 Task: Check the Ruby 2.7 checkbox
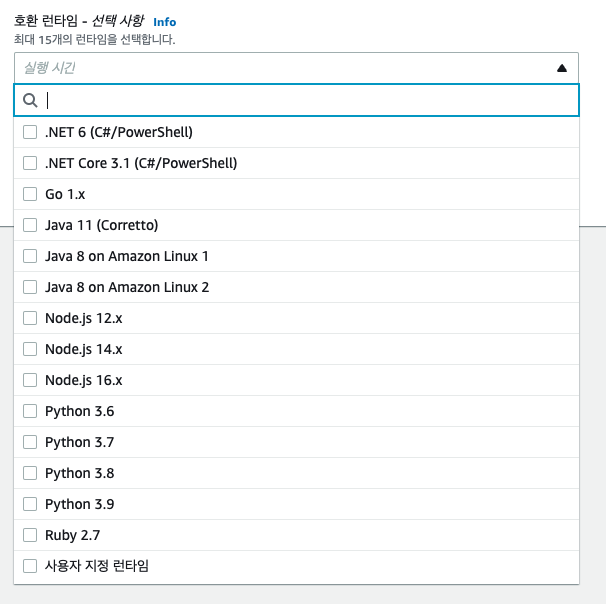(30, 535)
